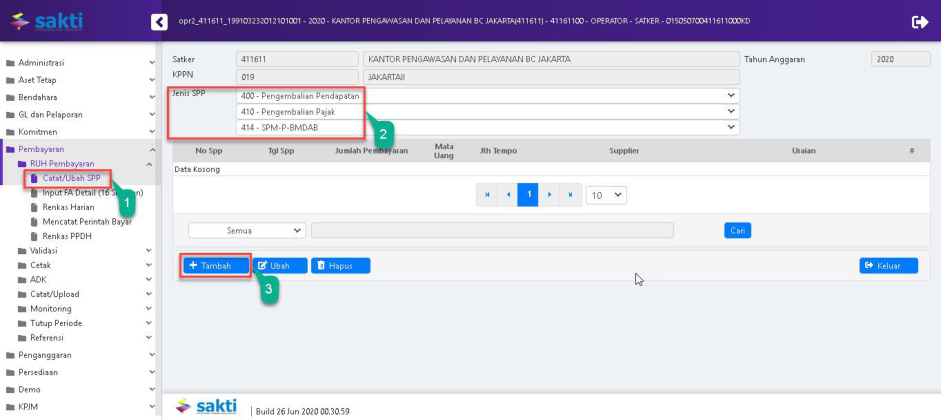Open the 414 - SPM-P-BMDAB dropdown
Viewport: 941px width, 420px height.
488,127
